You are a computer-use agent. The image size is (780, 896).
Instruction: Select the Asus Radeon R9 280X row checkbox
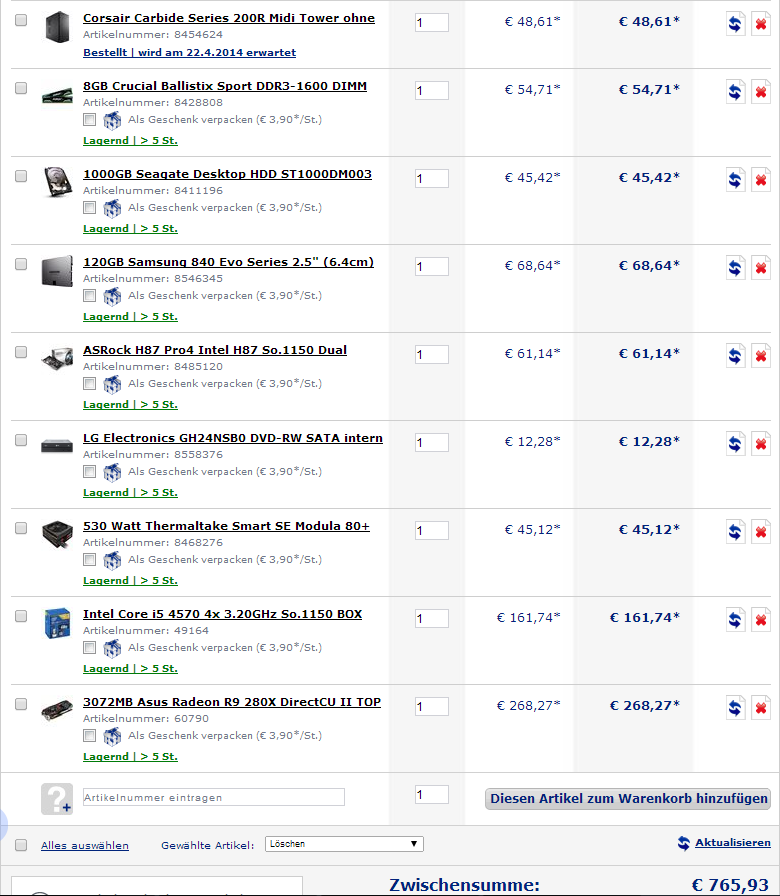point(21,704)
